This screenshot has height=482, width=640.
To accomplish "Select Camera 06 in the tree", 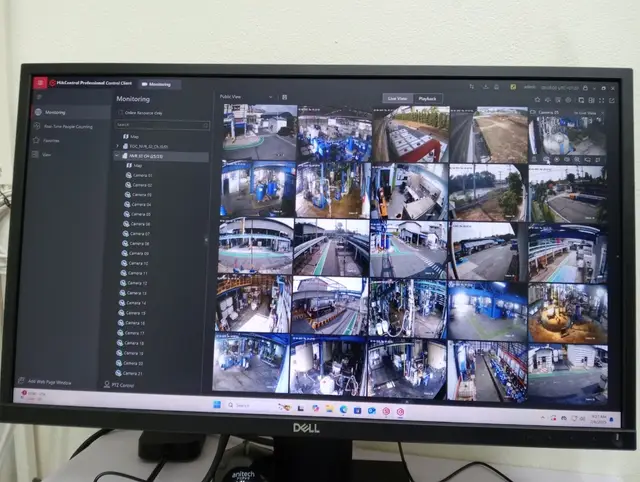I will [137, 224].
